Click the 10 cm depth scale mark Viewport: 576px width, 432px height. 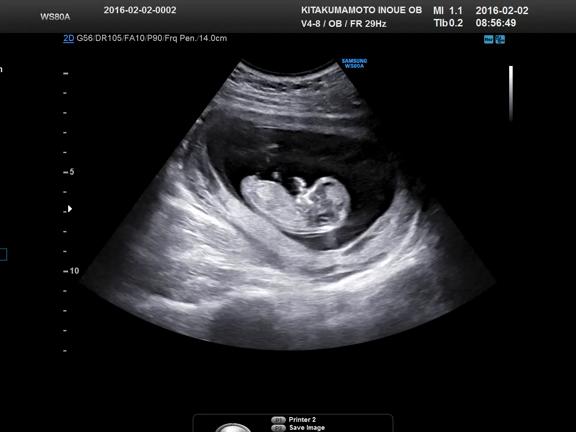click(71, 271)
